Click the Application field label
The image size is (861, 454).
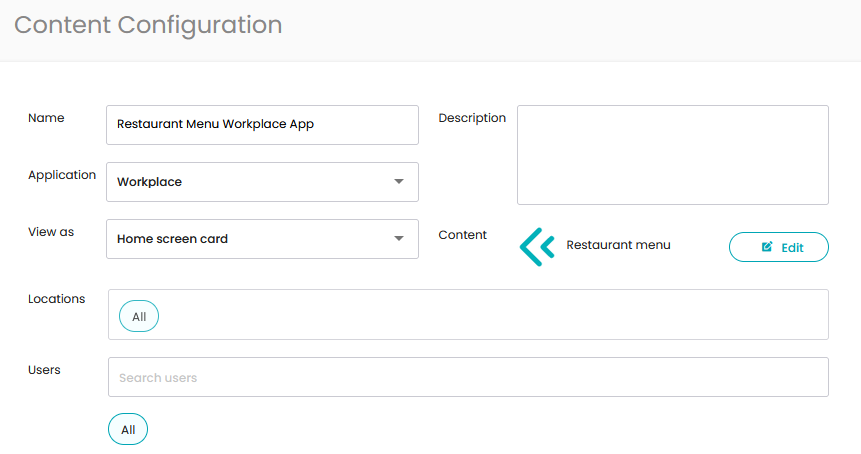(x=62, y=175)
